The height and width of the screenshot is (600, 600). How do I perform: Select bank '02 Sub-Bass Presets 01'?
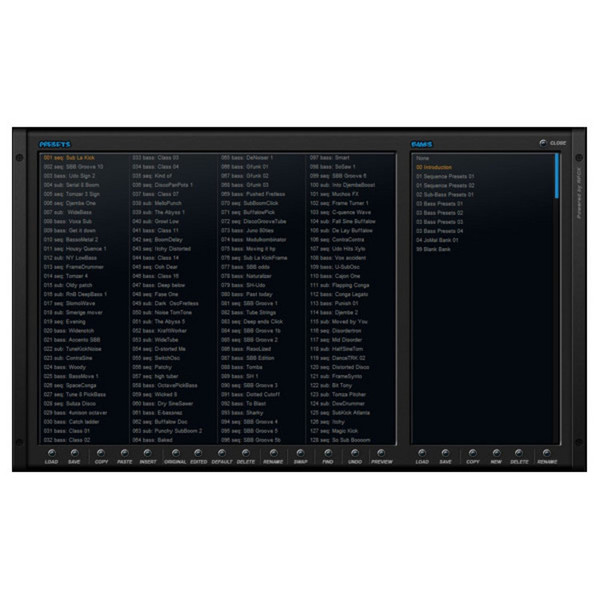[x=445, y=194]
